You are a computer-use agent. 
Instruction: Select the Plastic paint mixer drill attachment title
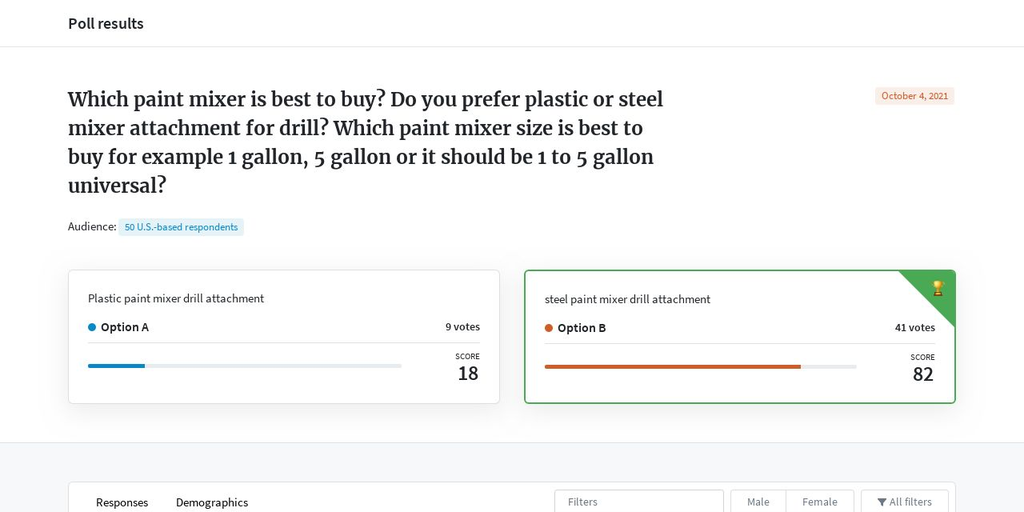[176, 298]
